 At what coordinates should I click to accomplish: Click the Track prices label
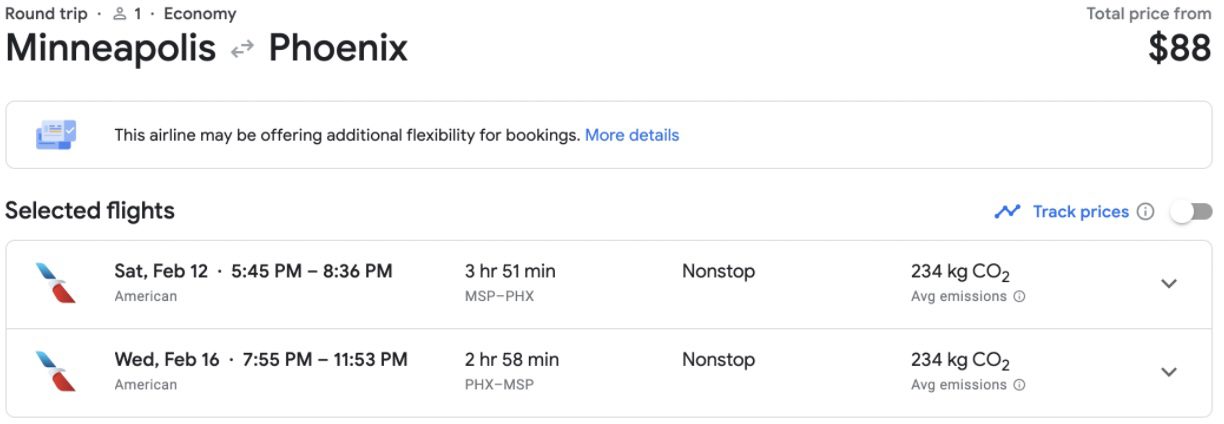coord(1080,212)
